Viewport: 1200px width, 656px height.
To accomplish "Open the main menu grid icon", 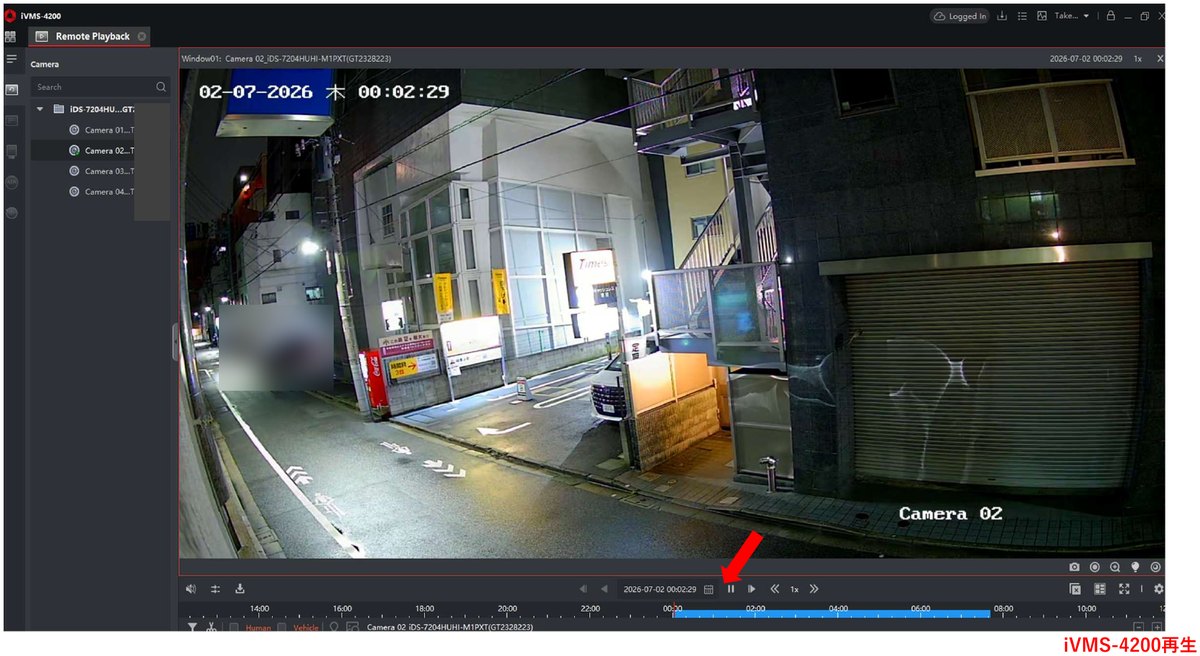I will [x=11, y=36].
